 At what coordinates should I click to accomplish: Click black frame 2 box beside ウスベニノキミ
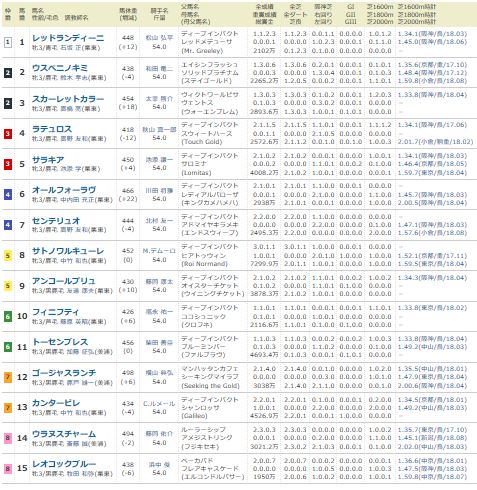coord(8,73)
